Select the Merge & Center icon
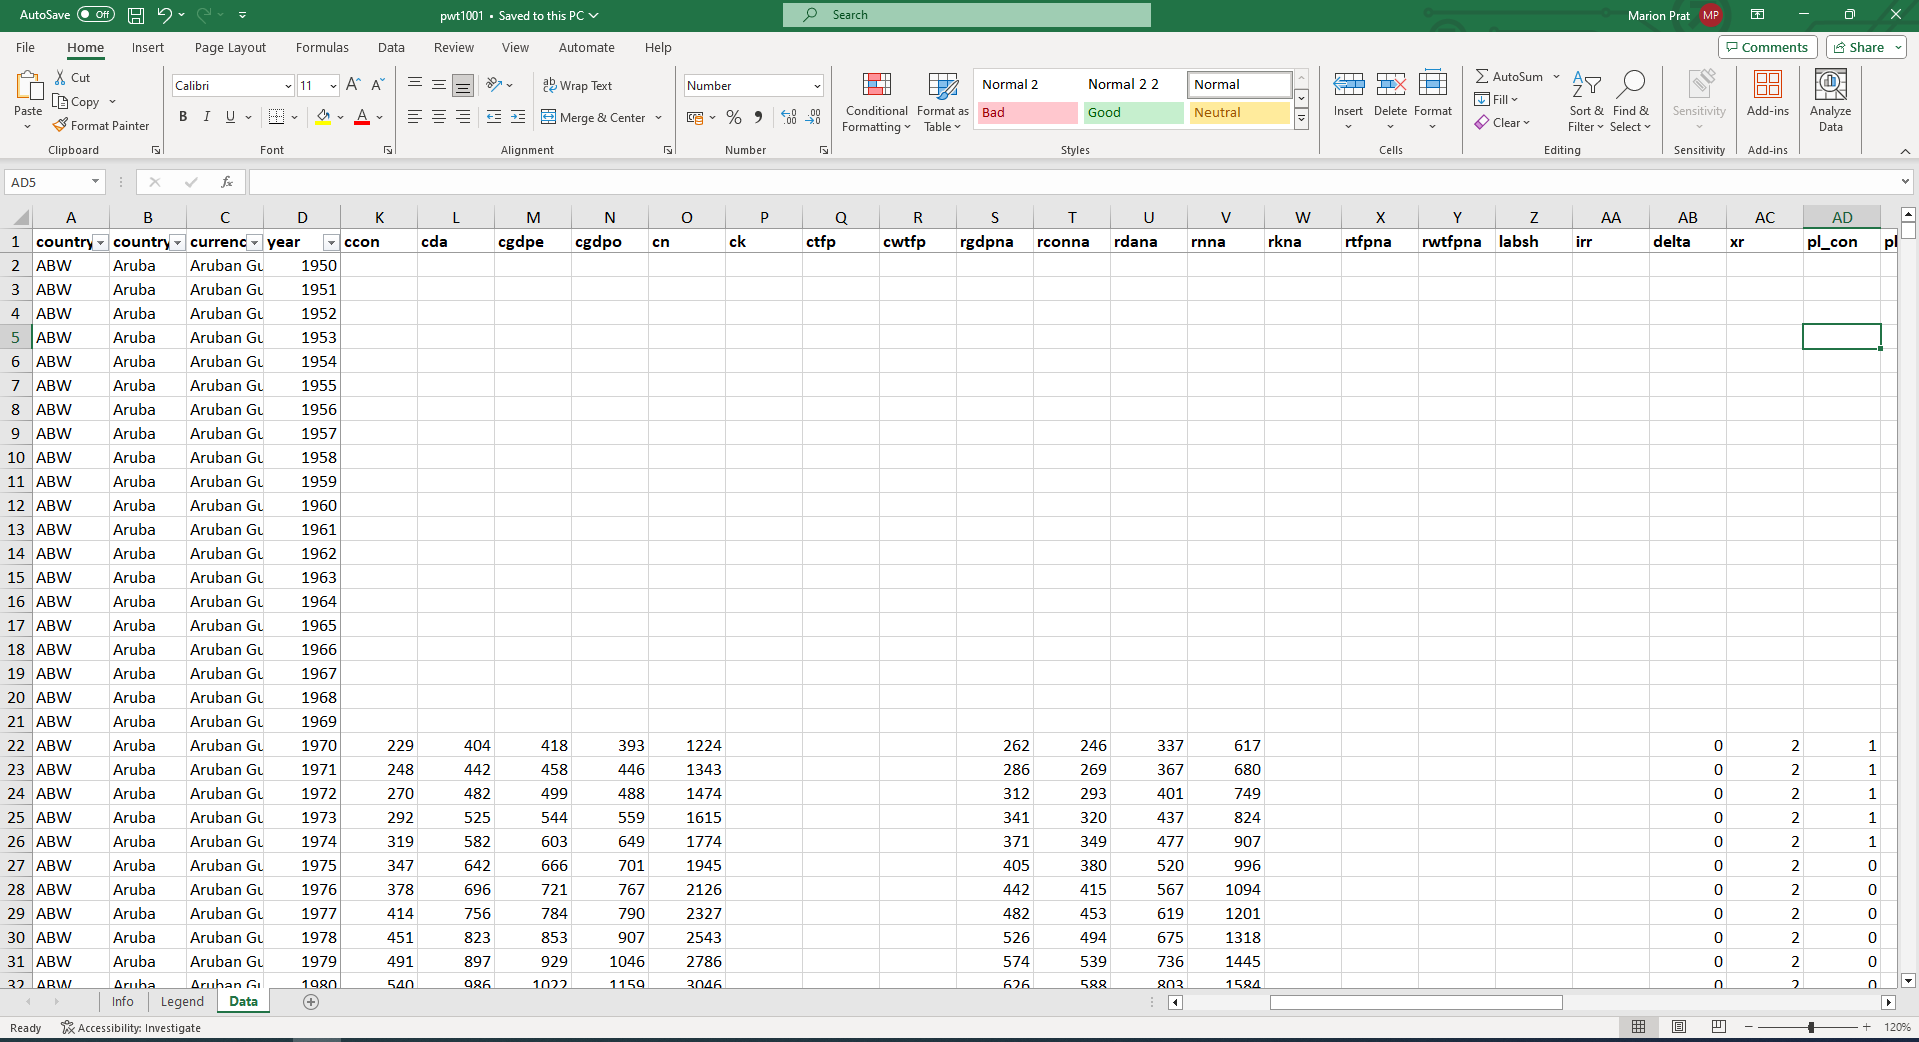Image resolution: width=1919 pixels, height=1042 pixels. click(x=550, y=117)
